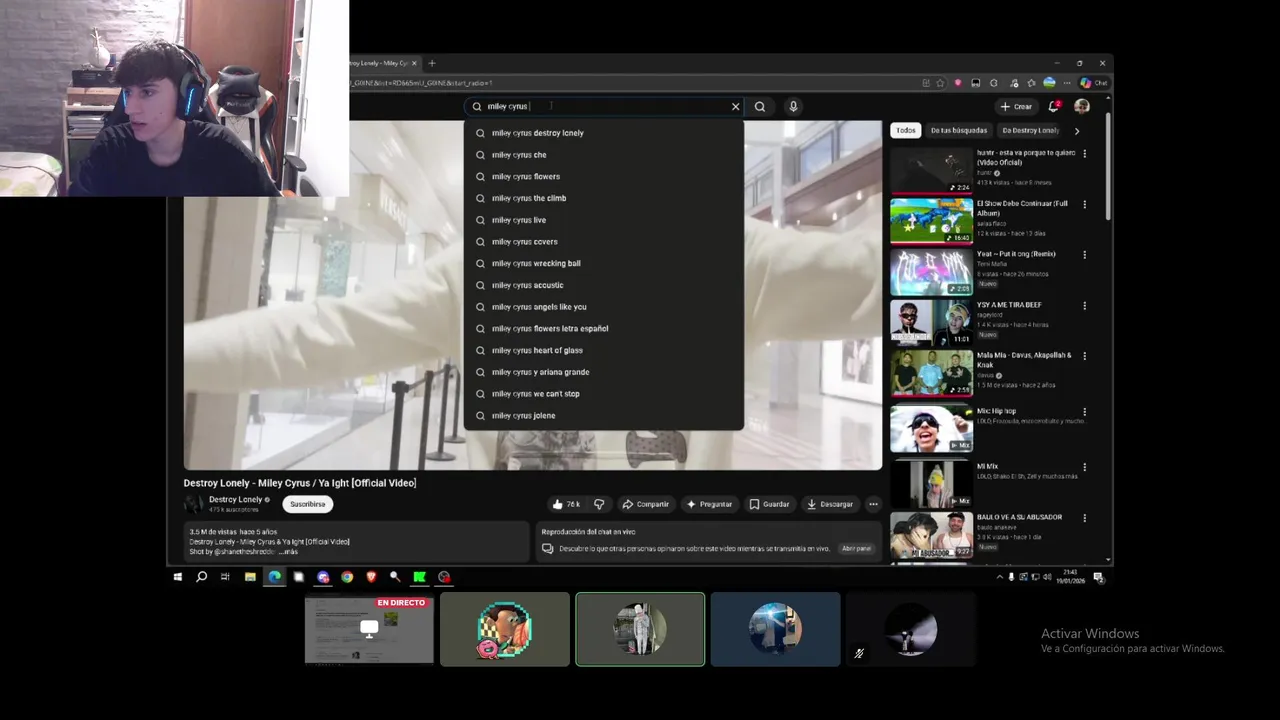Screen dimensions: 1280x720
Task: Choose suggestion miley cyrus covers
Action: (x=604, y=242)
